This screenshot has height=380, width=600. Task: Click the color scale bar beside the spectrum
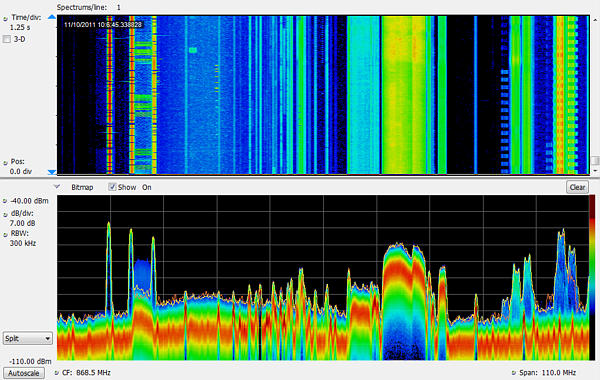click(592, 277)
